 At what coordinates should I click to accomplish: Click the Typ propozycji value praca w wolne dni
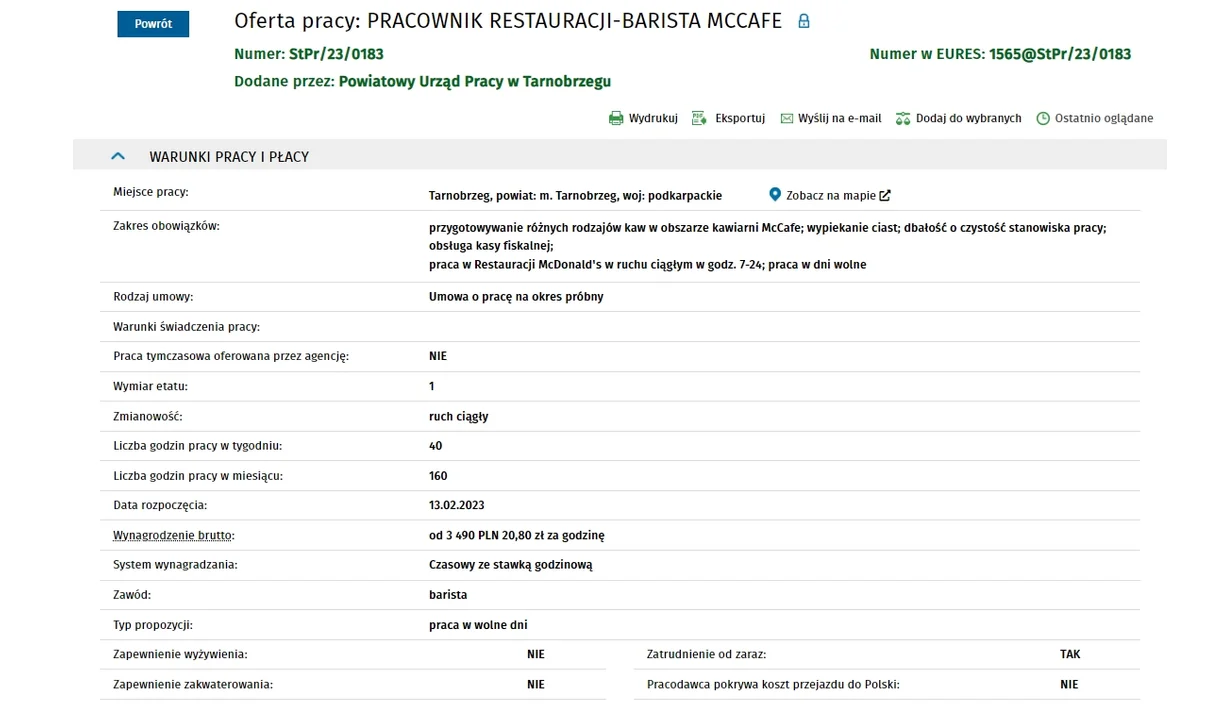coord(478,625)
